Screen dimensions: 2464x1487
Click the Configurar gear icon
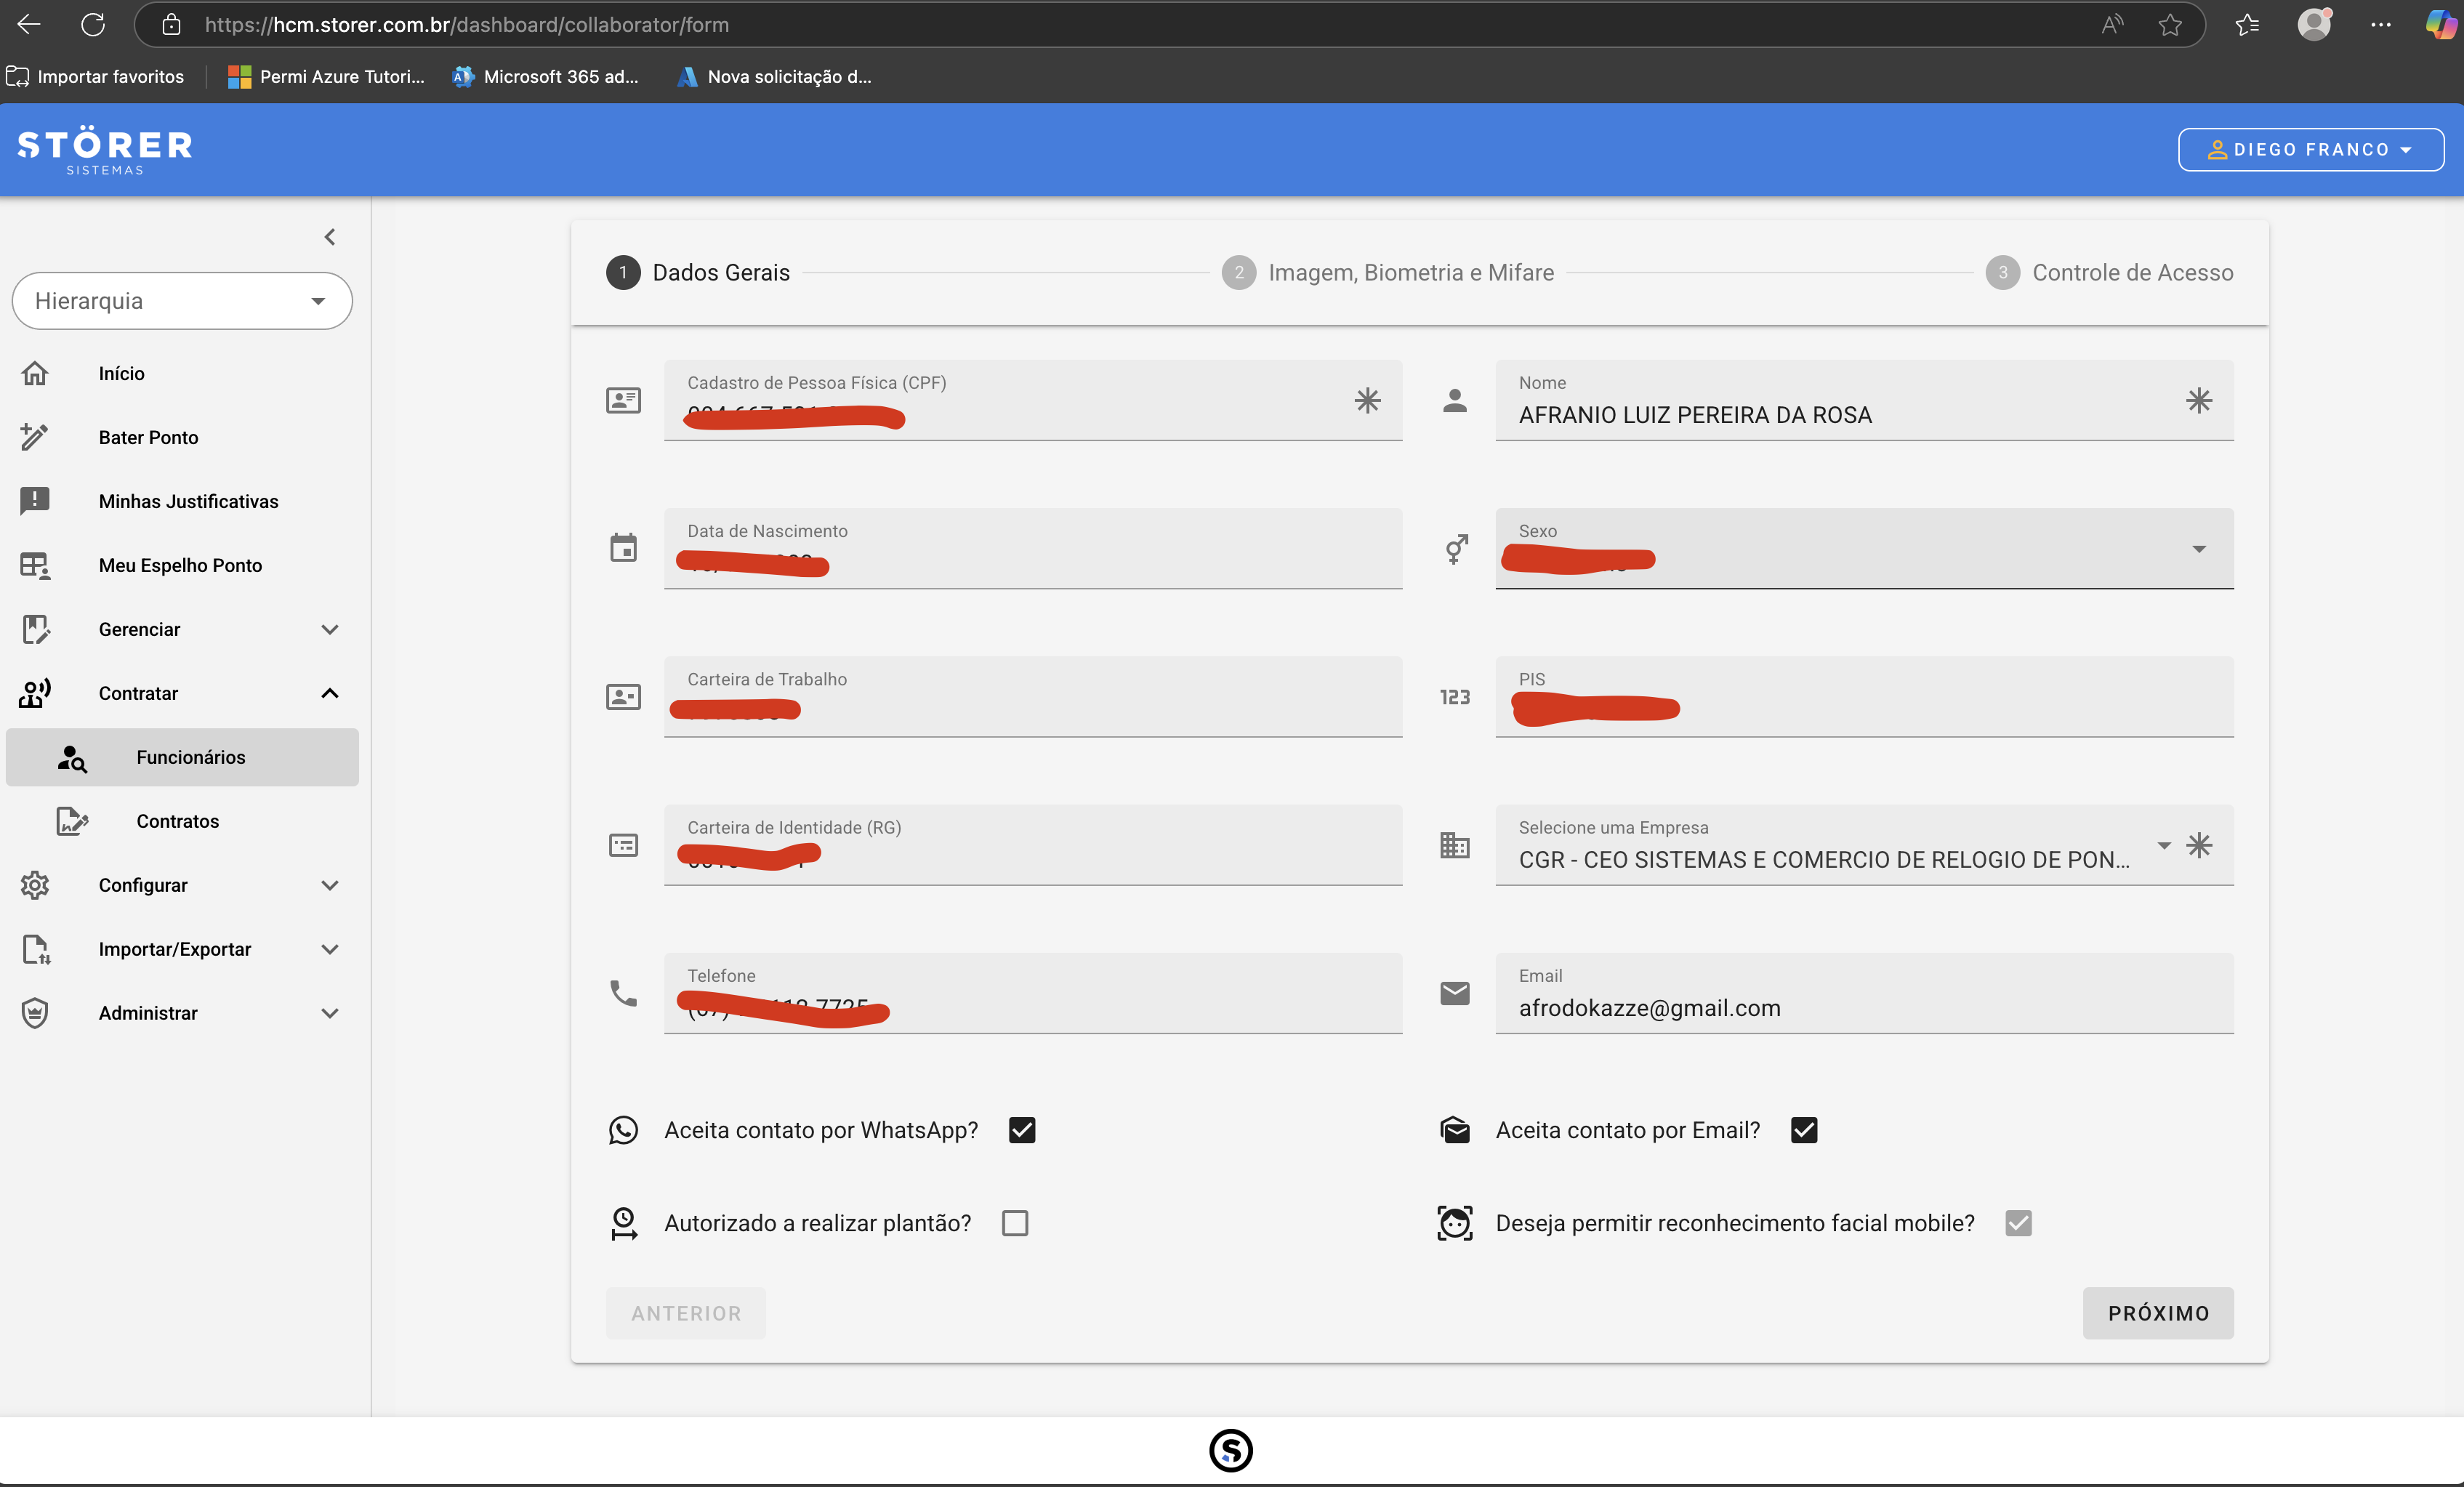[x=35, y=885]
